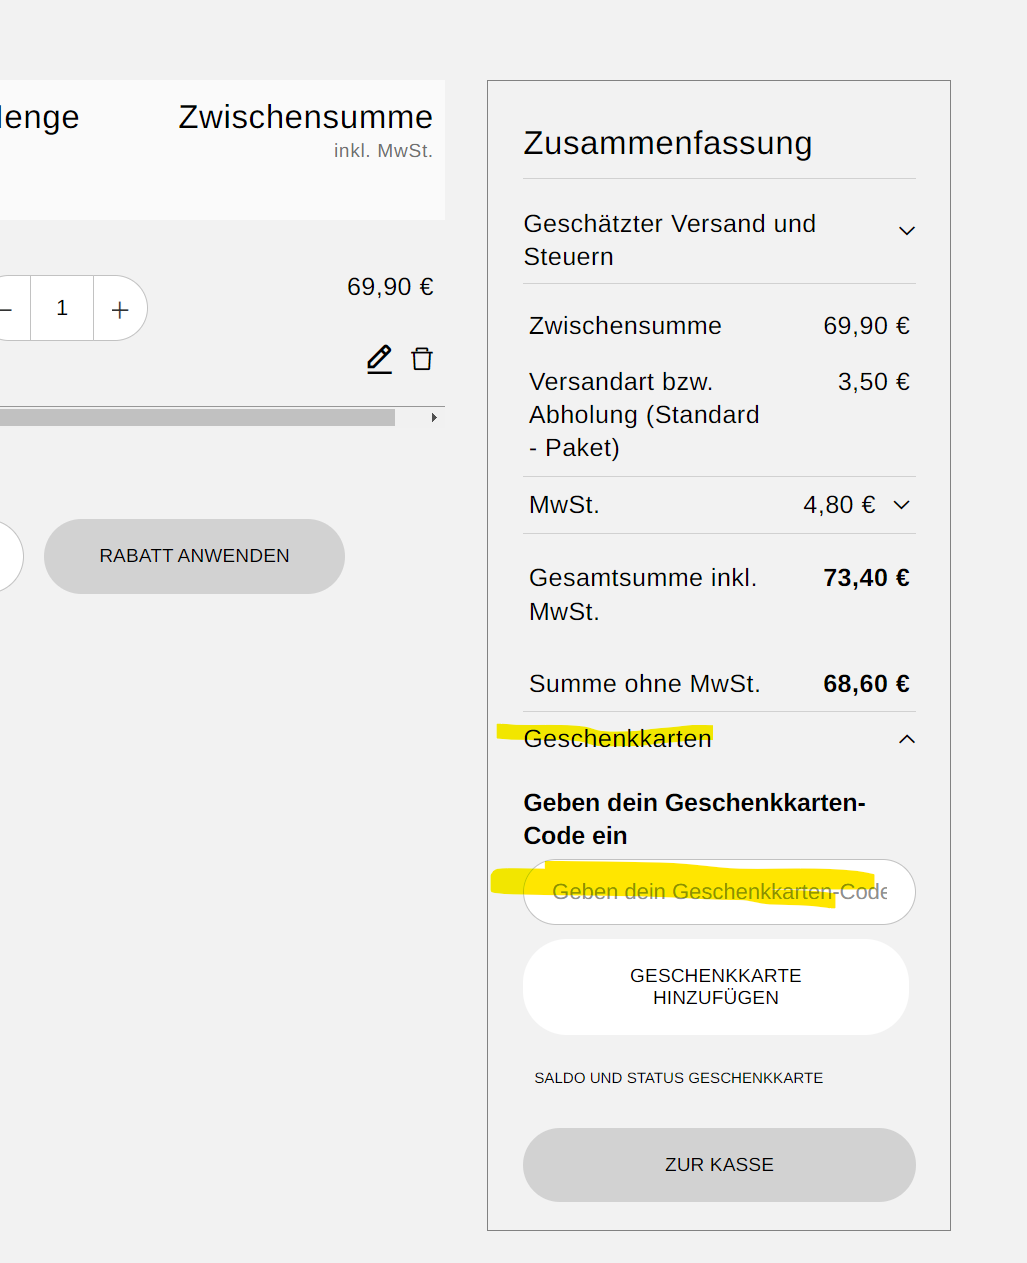Click the Geschenkkarten section heading
The width and height of the screenshot is (1027, 1263).
pyautogui.click(x=617, y=739)
